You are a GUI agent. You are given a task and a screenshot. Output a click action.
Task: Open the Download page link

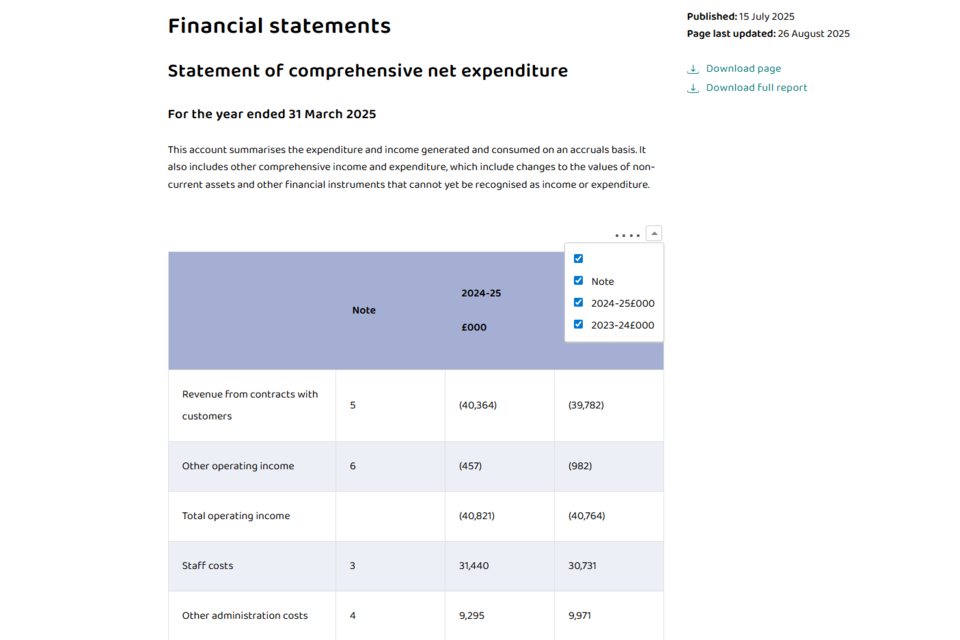(x=743, y=69)
